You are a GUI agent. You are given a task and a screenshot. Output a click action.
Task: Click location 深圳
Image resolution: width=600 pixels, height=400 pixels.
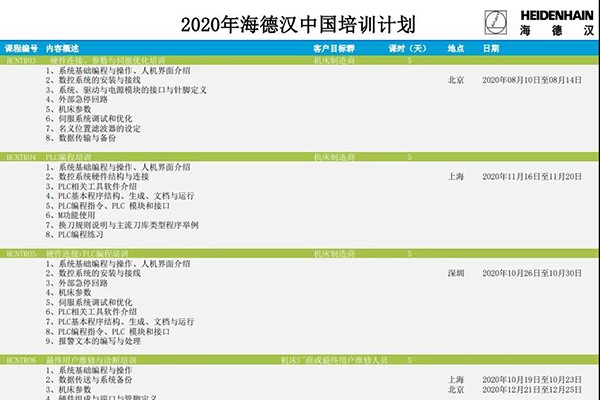point(456,273)
